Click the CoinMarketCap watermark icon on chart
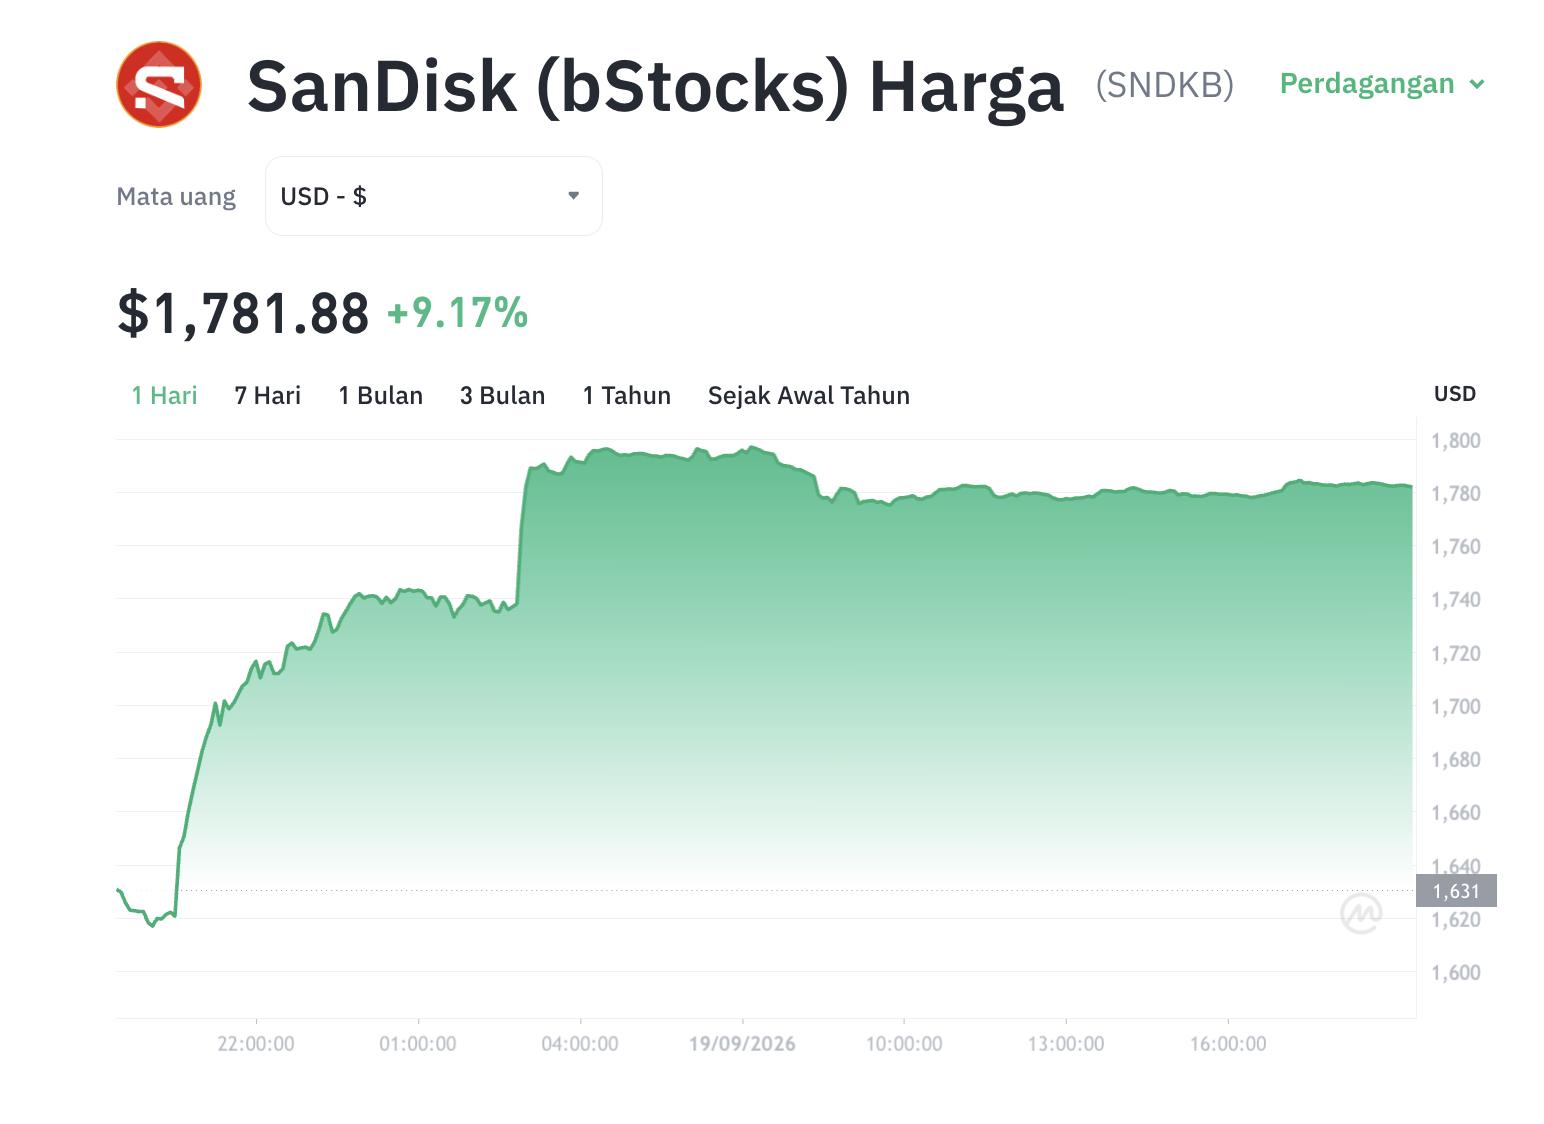 coord(1361,913)
